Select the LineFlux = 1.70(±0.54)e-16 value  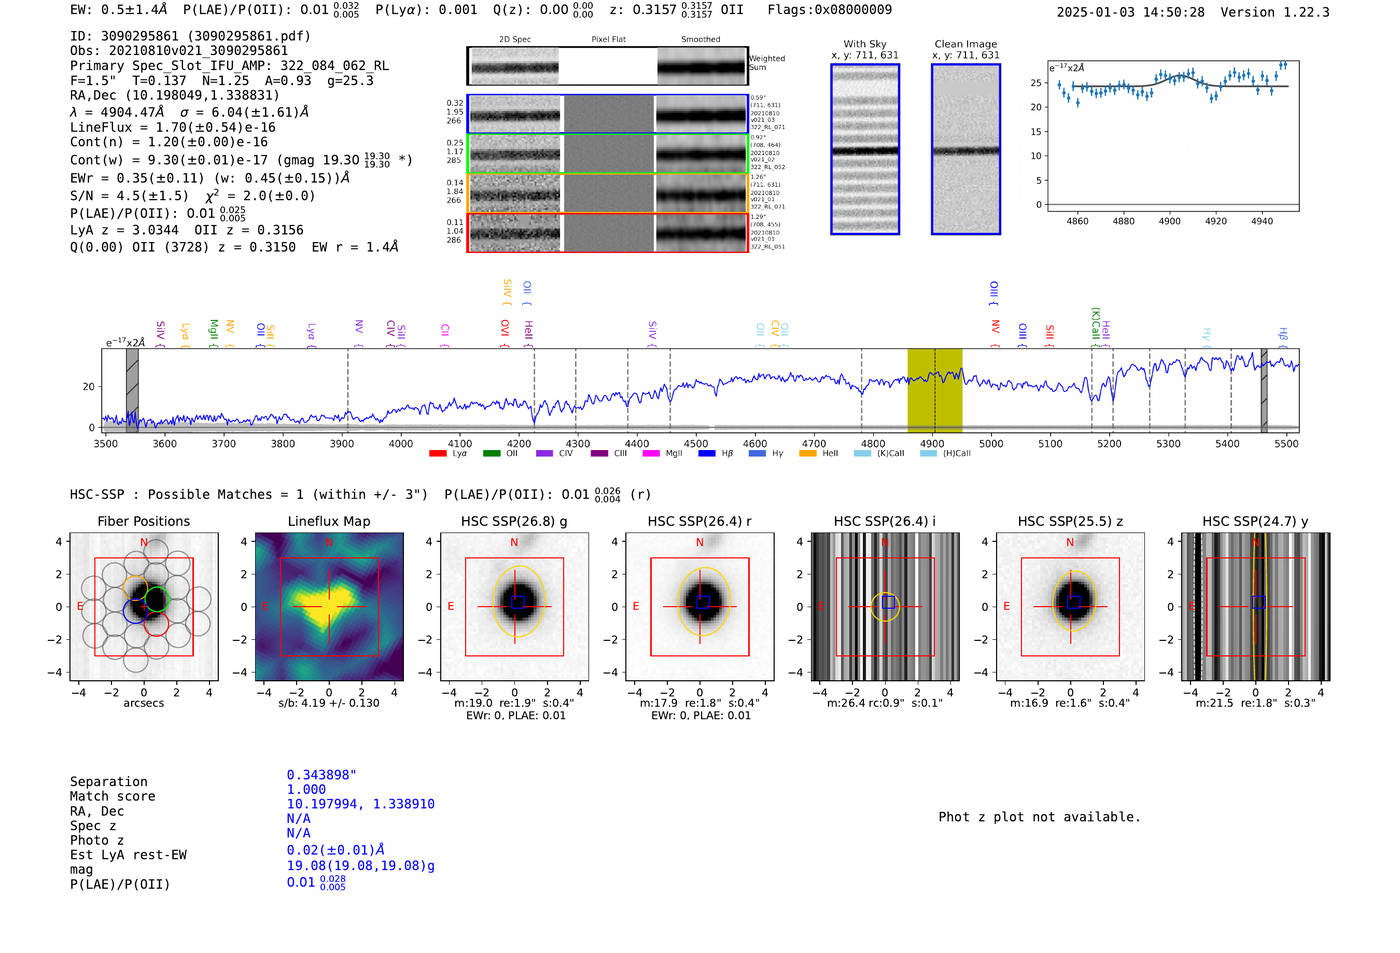pos(173,127)
